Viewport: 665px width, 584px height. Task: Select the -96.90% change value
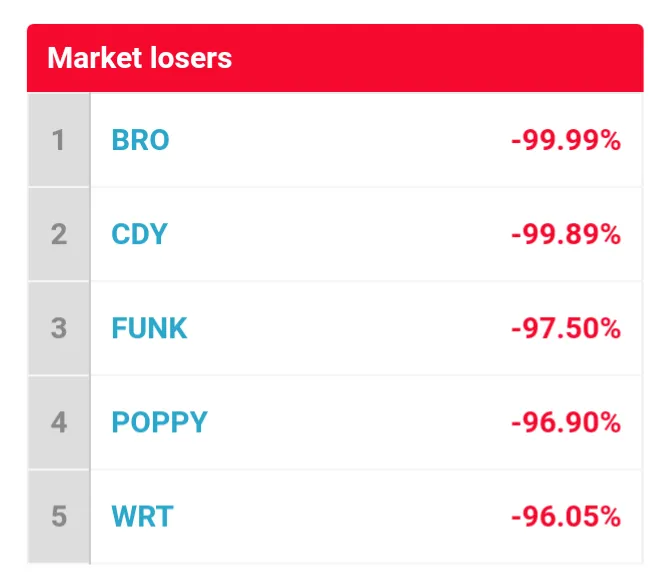pos(566,422)
